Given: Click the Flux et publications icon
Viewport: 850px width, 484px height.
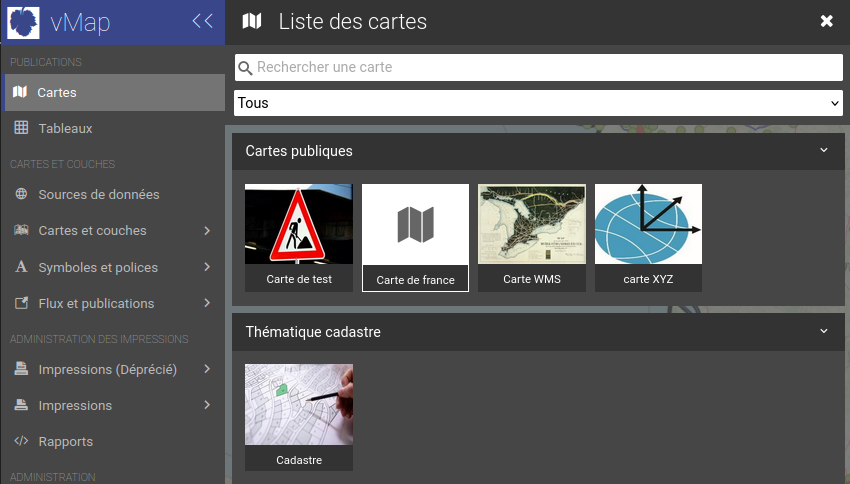Looking at the screenshot, I should pyautogui.click(x=21, y=303).
